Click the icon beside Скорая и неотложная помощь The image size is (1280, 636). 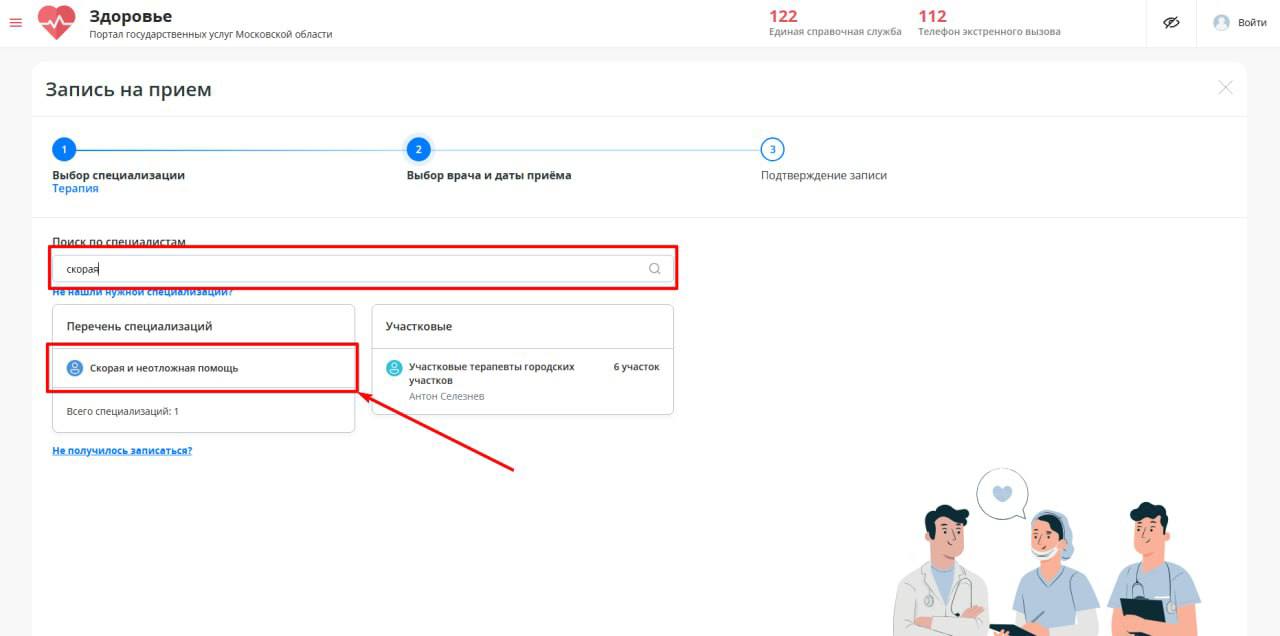(x=75, y=368)
